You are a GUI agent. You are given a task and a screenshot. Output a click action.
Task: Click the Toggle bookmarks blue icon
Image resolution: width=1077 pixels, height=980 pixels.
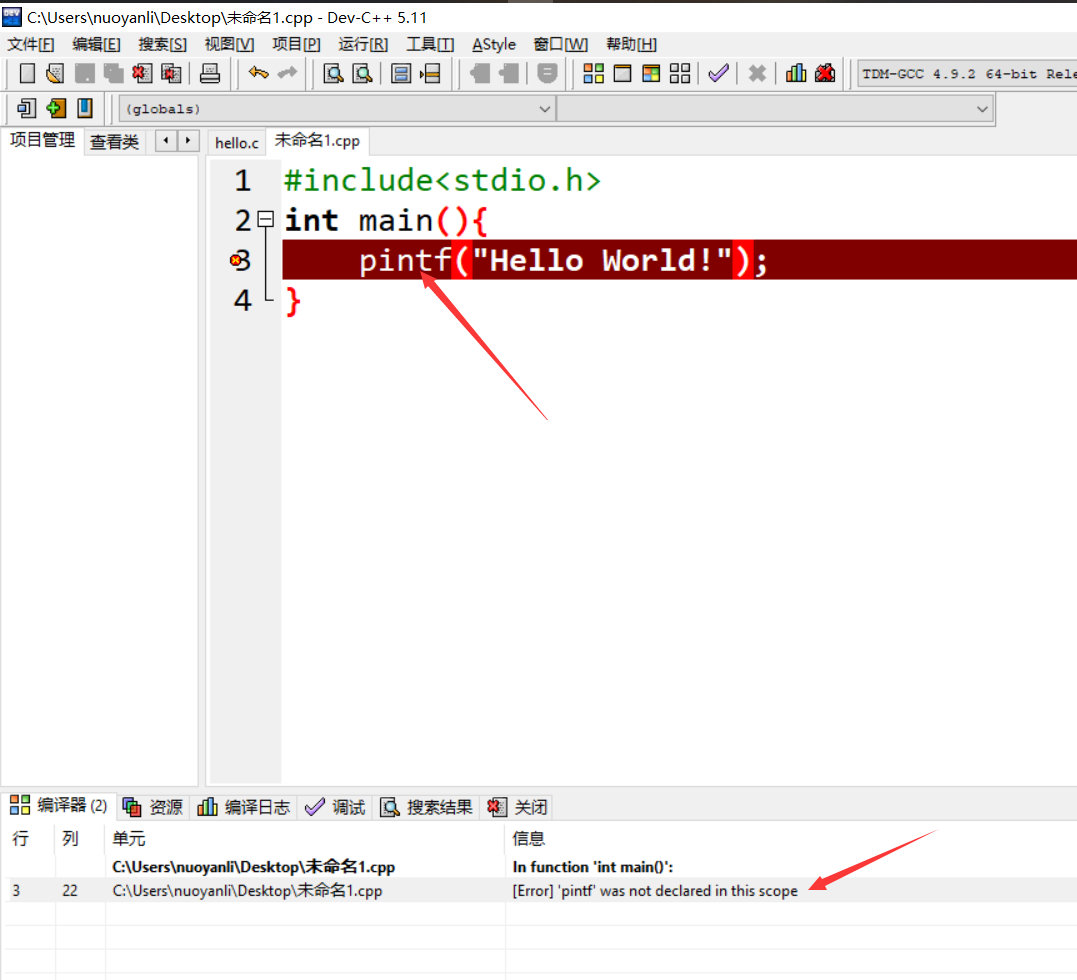84,109
